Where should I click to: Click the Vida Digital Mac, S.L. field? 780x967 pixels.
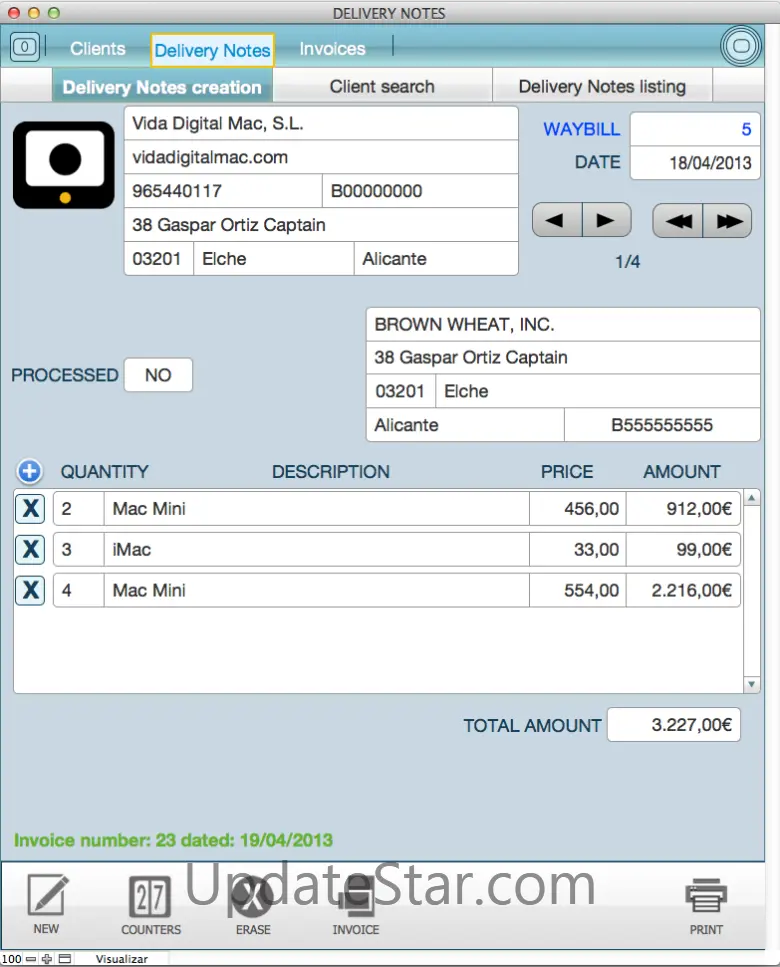(x=321, y=123)
